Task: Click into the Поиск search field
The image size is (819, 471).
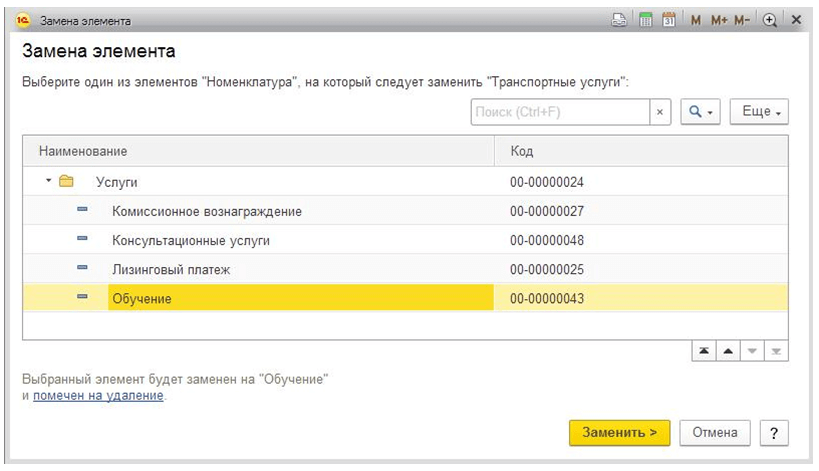Action: click(x=560, y=112)
